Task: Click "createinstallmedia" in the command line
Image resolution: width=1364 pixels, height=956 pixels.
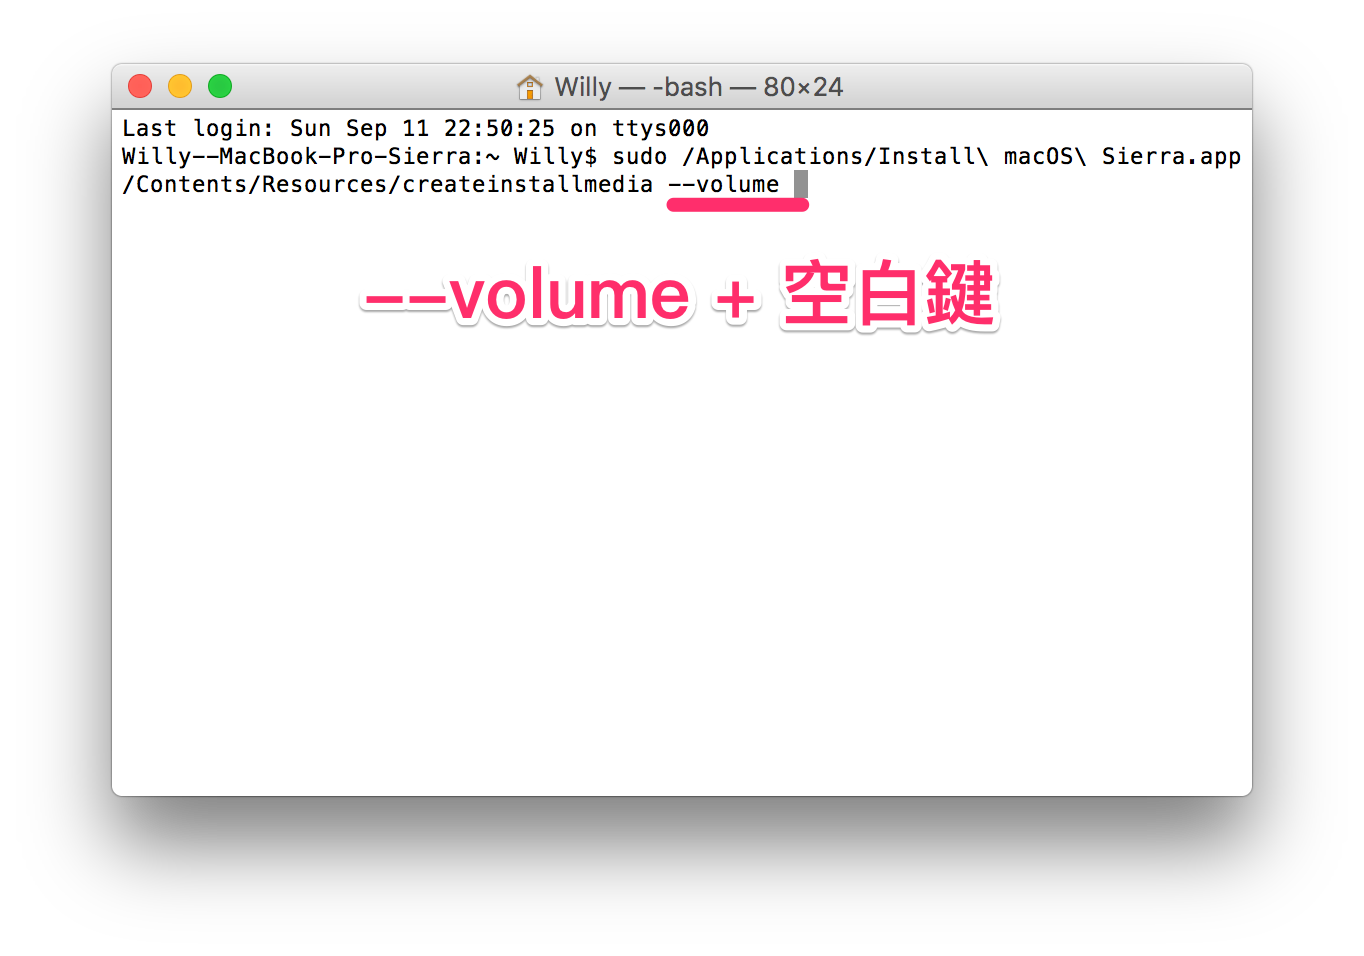Action: click(528, 184)
